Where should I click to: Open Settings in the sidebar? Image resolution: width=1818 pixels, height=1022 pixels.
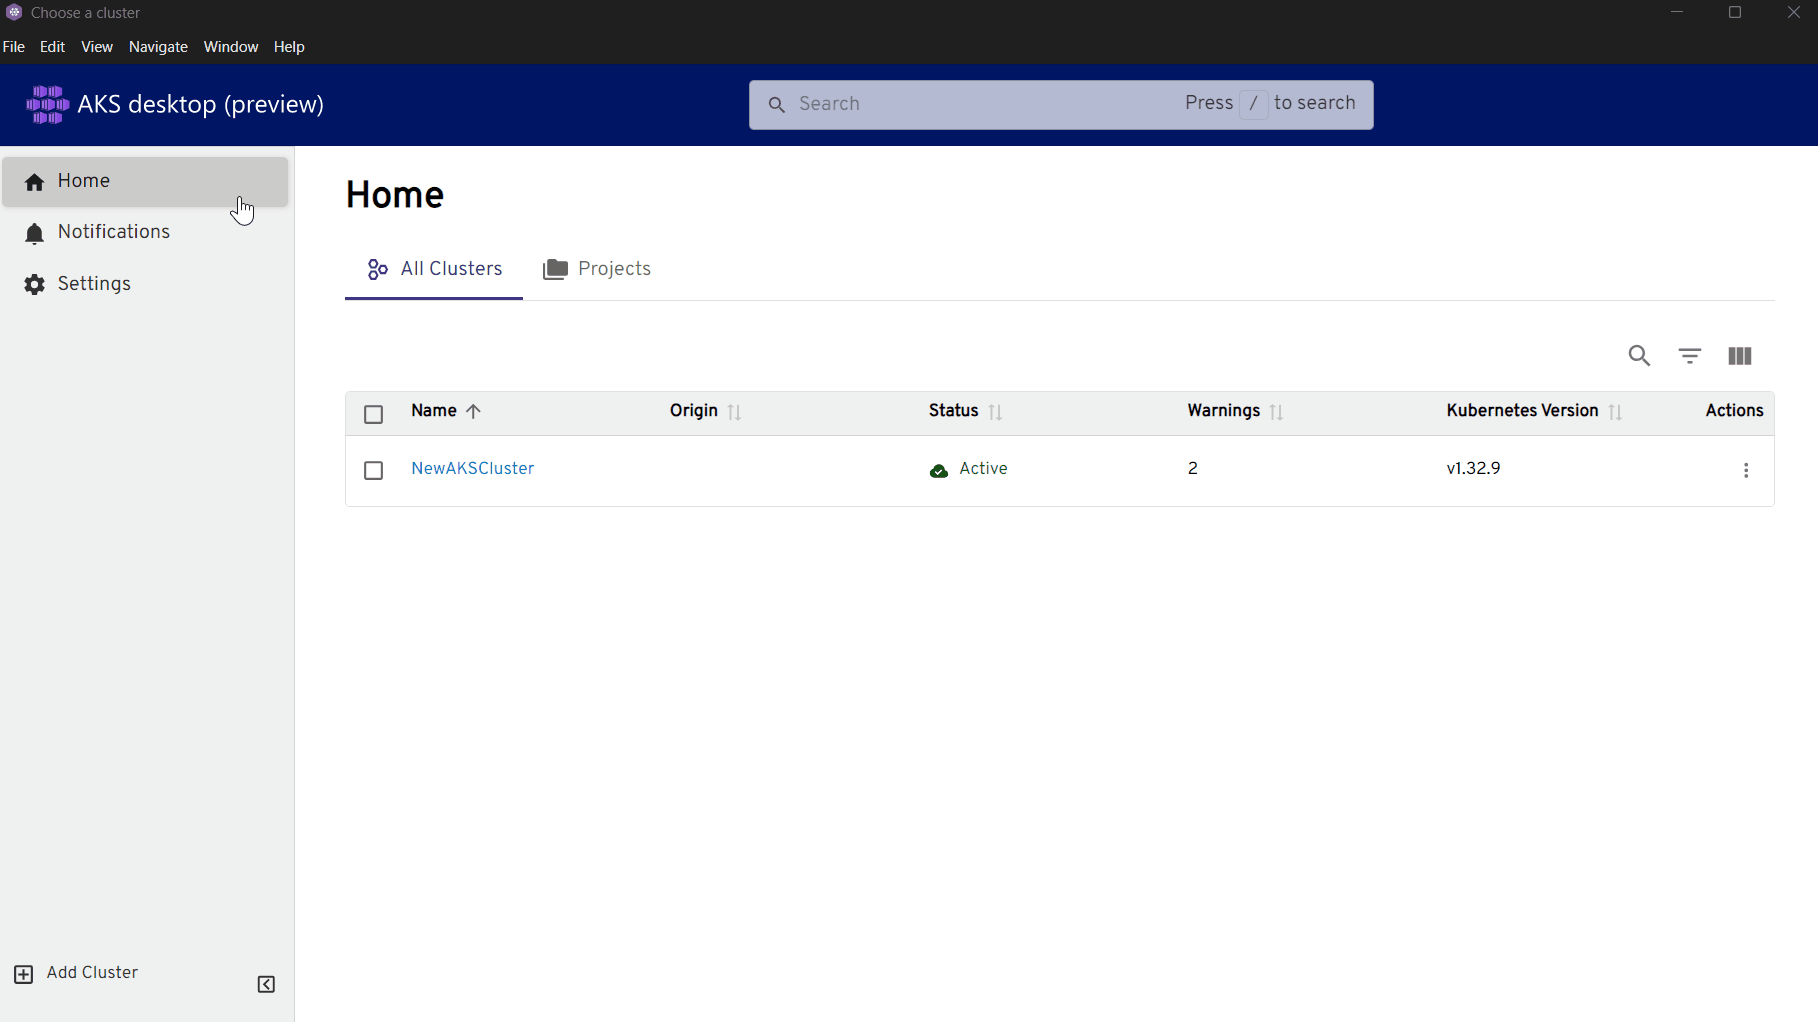(145, 284)
